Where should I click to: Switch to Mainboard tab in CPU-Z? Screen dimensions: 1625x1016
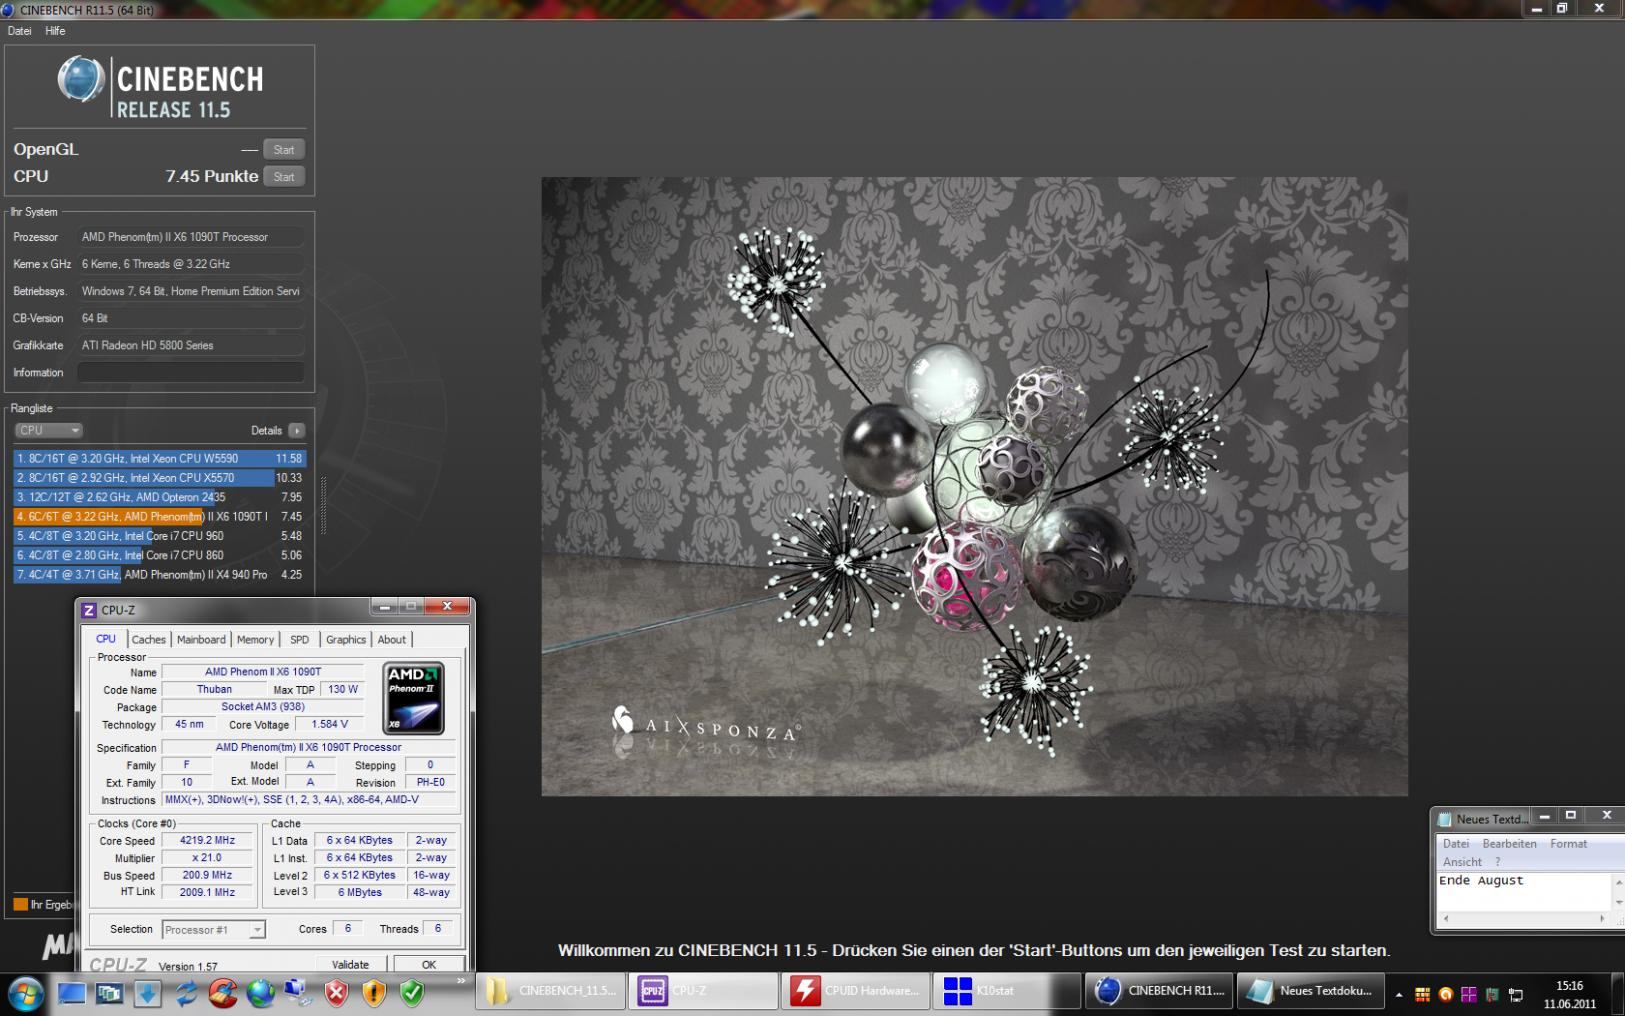click(x=201, y=640)
